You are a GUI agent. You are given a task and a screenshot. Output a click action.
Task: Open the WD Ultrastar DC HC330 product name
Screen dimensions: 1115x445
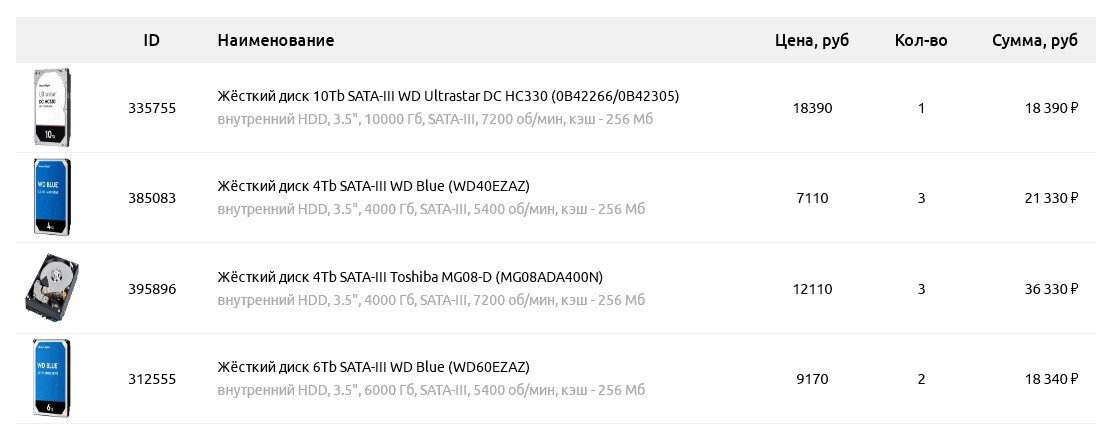pyautogui.click(x=448, y=96)
